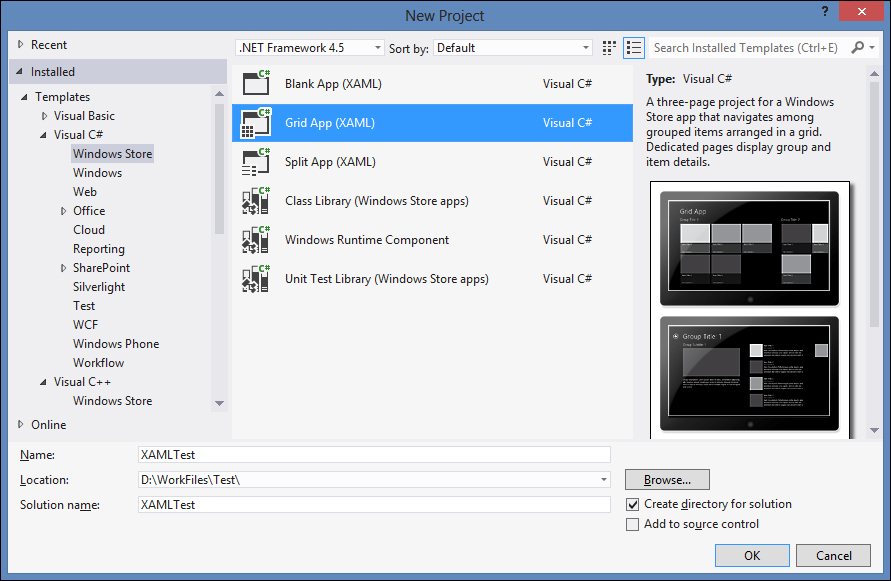
Task: Click the Grid App (XAML) template icon
Action: coord(256,123)
